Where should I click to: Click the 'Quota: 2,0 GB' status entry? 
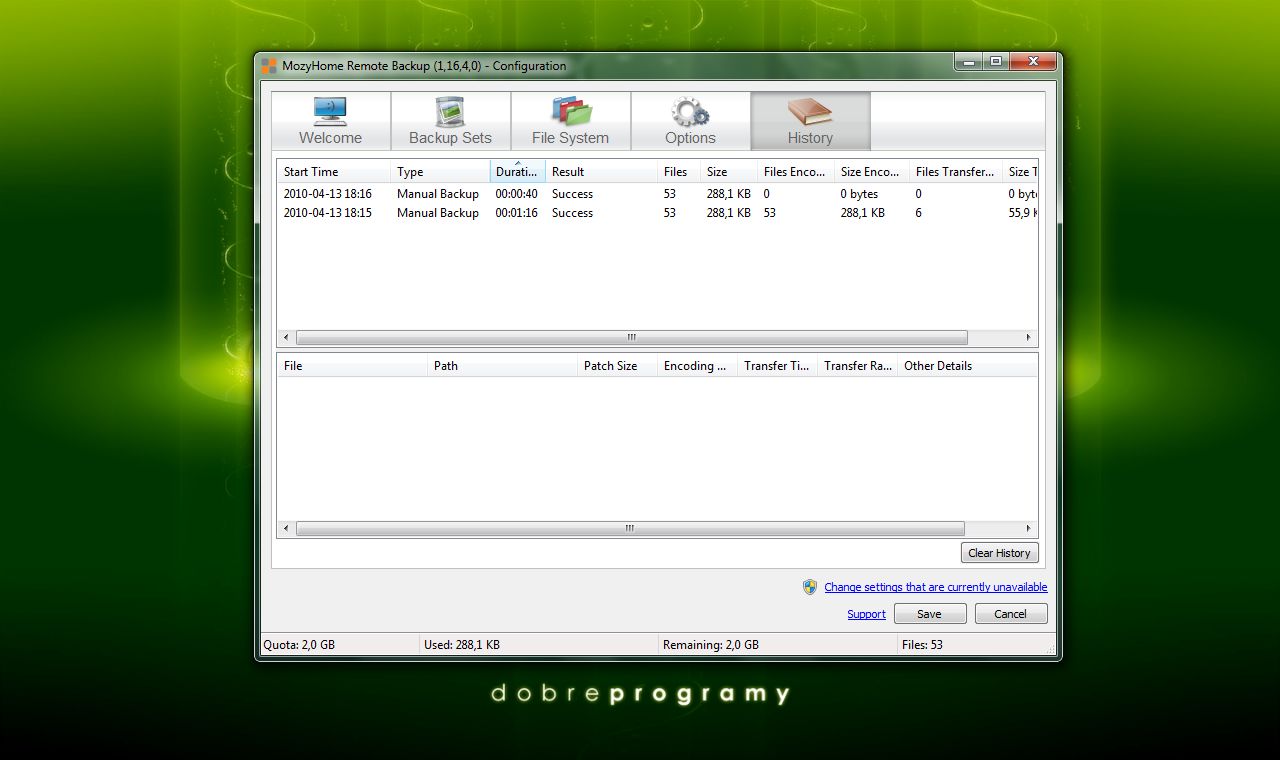tap(299, 645)
